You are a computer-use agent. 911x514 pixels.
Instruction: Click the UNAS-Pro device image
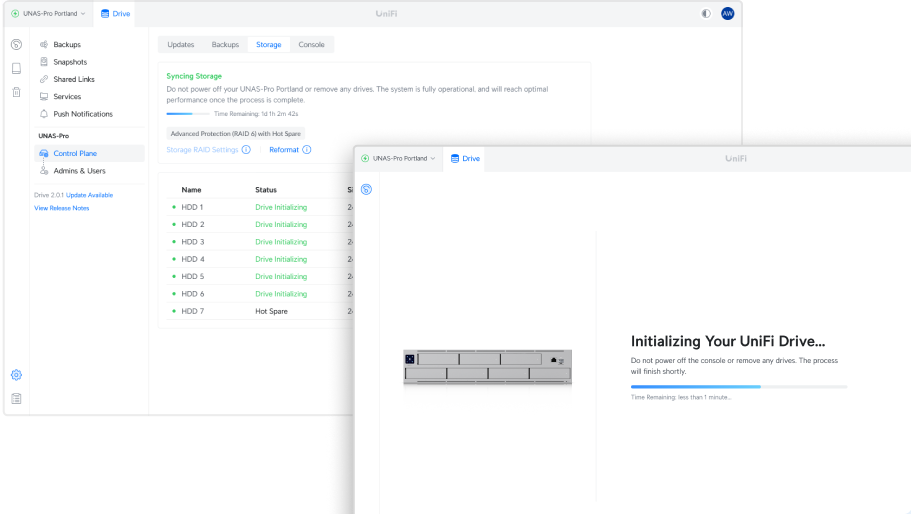click(487, 367)
